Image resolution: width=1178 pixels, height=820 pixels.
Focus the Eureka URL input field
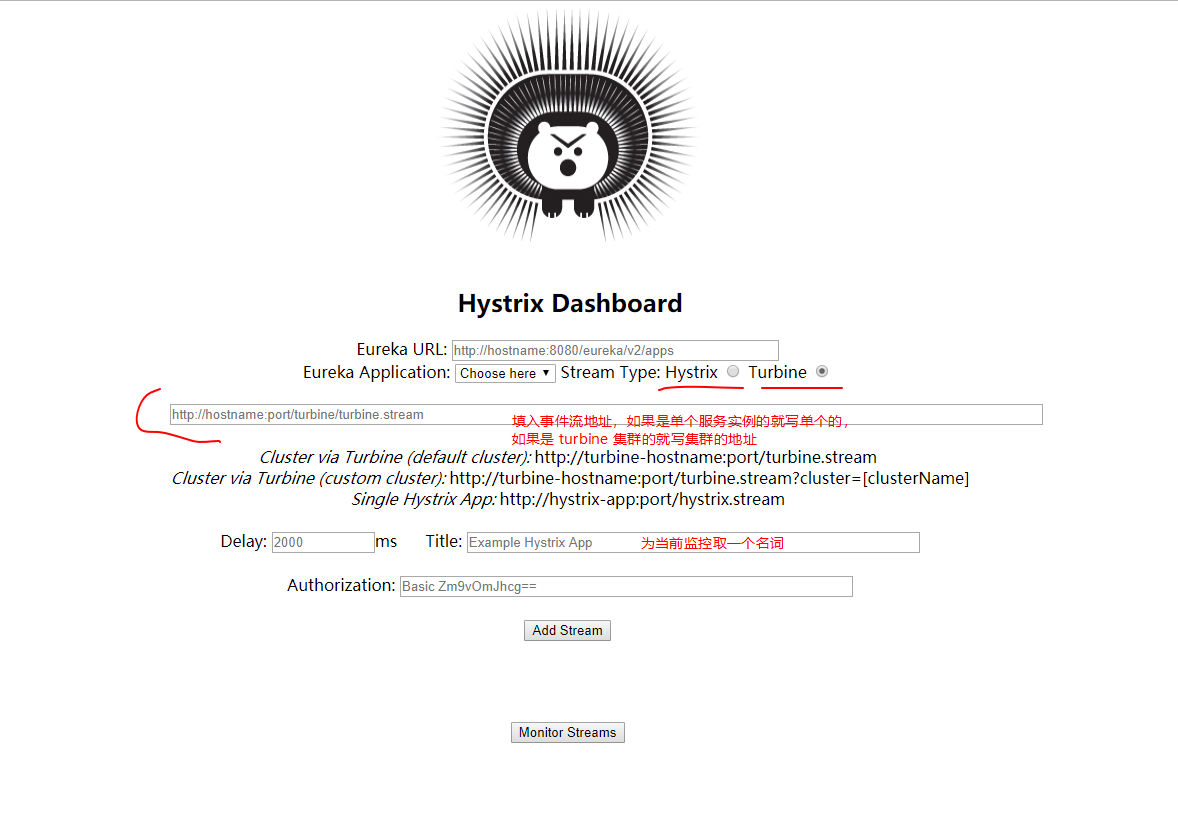pyautogui.click(x=614, y=350)
